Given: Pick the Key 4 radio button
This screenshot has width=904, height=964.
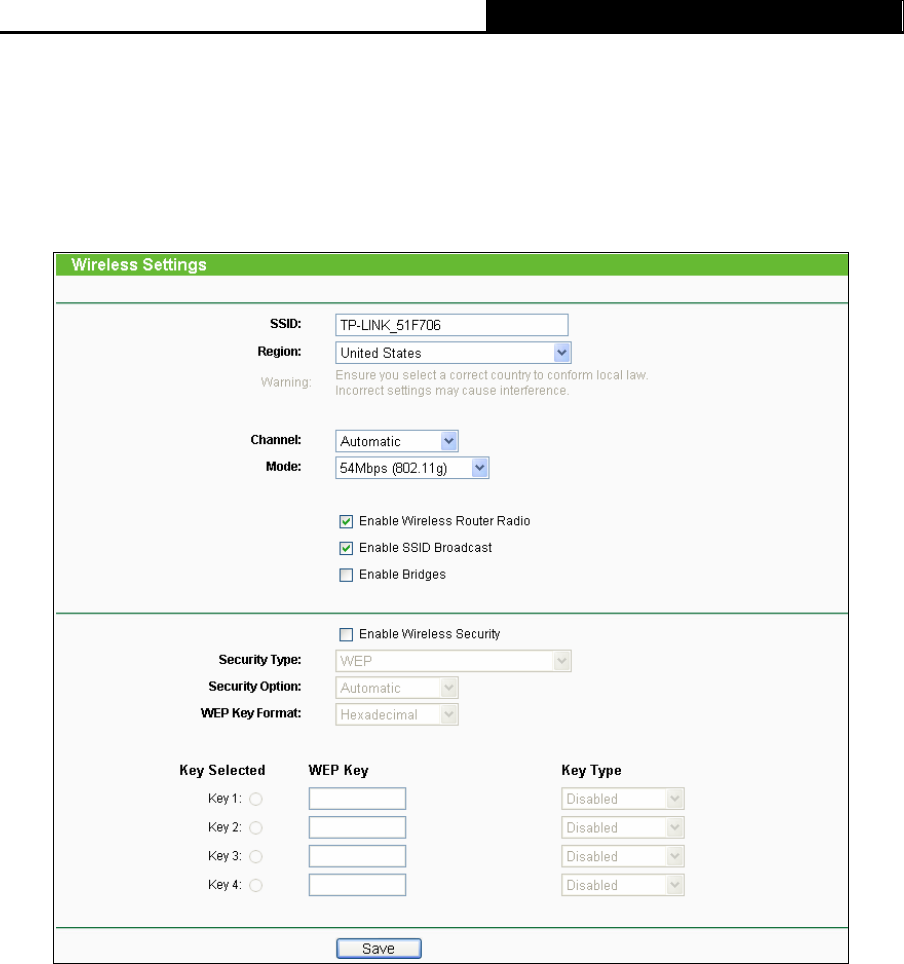Looking at the screenshot, I should click(x=258, y=886).
